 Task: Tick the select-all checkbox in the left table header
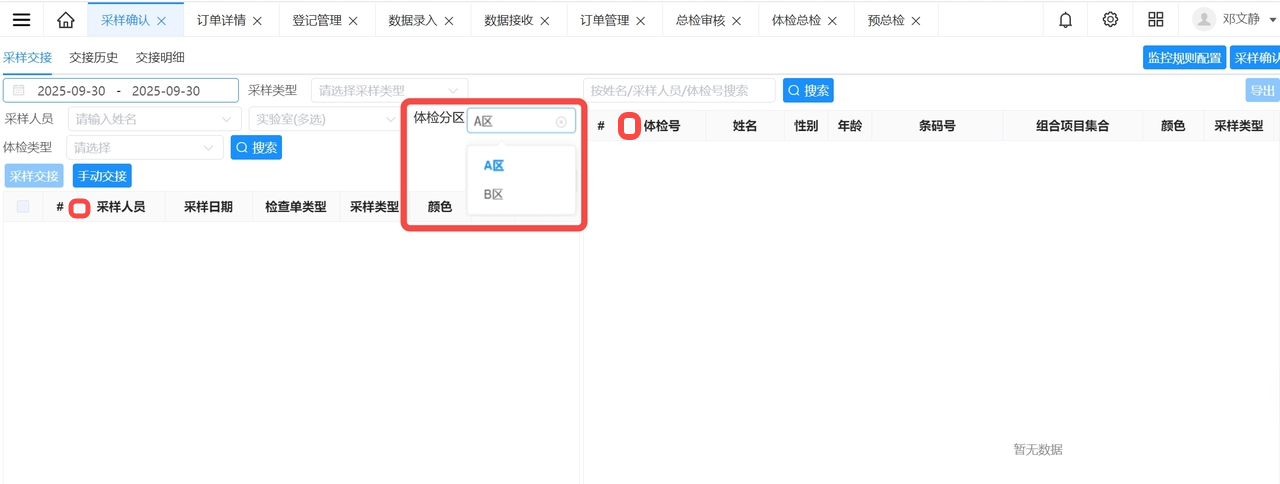click(x=23, y=207)
